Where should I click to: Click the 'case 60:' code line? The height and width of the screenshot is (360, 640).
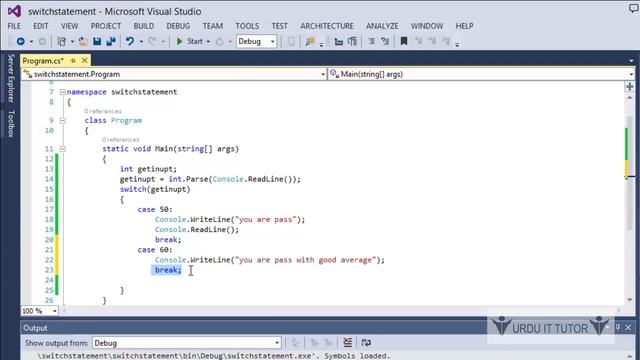tap(155, 250)
